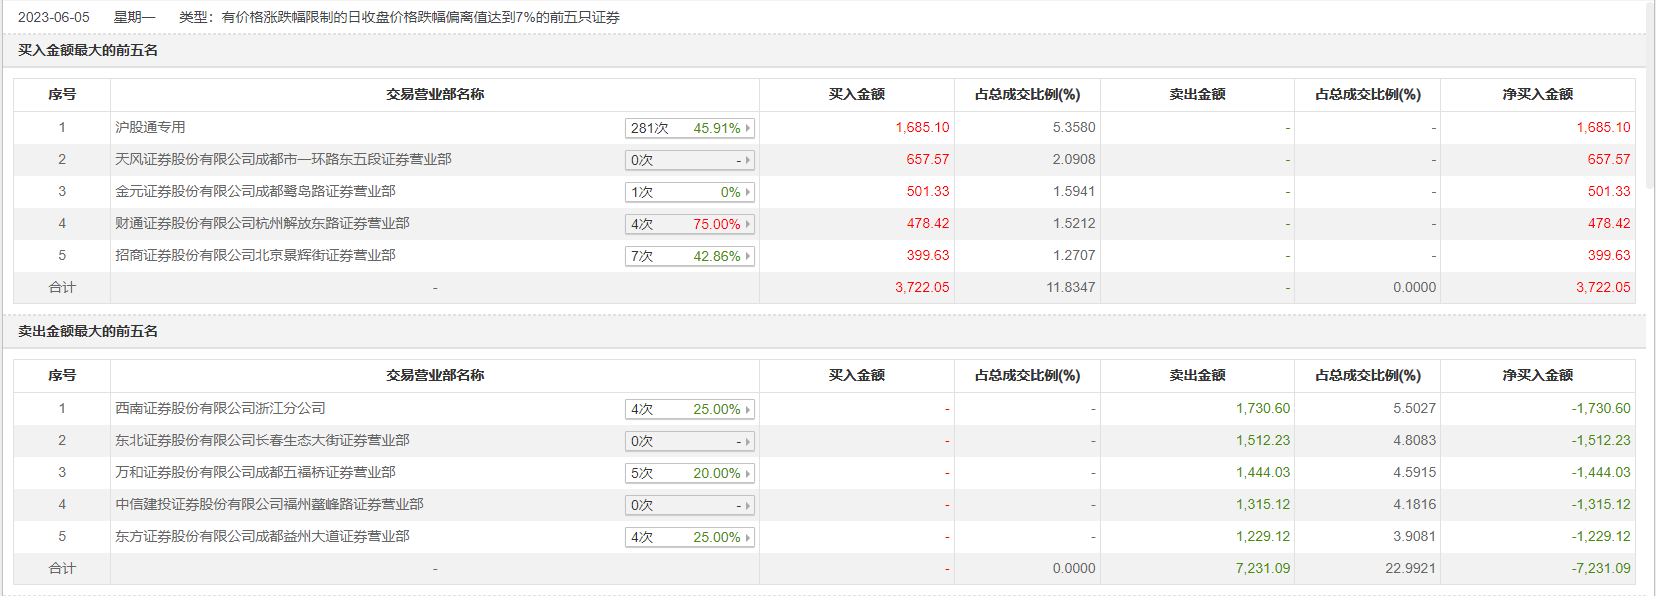Open 沪股通专用 seat link
The image size is (1656, 596).
coord(150,127)
